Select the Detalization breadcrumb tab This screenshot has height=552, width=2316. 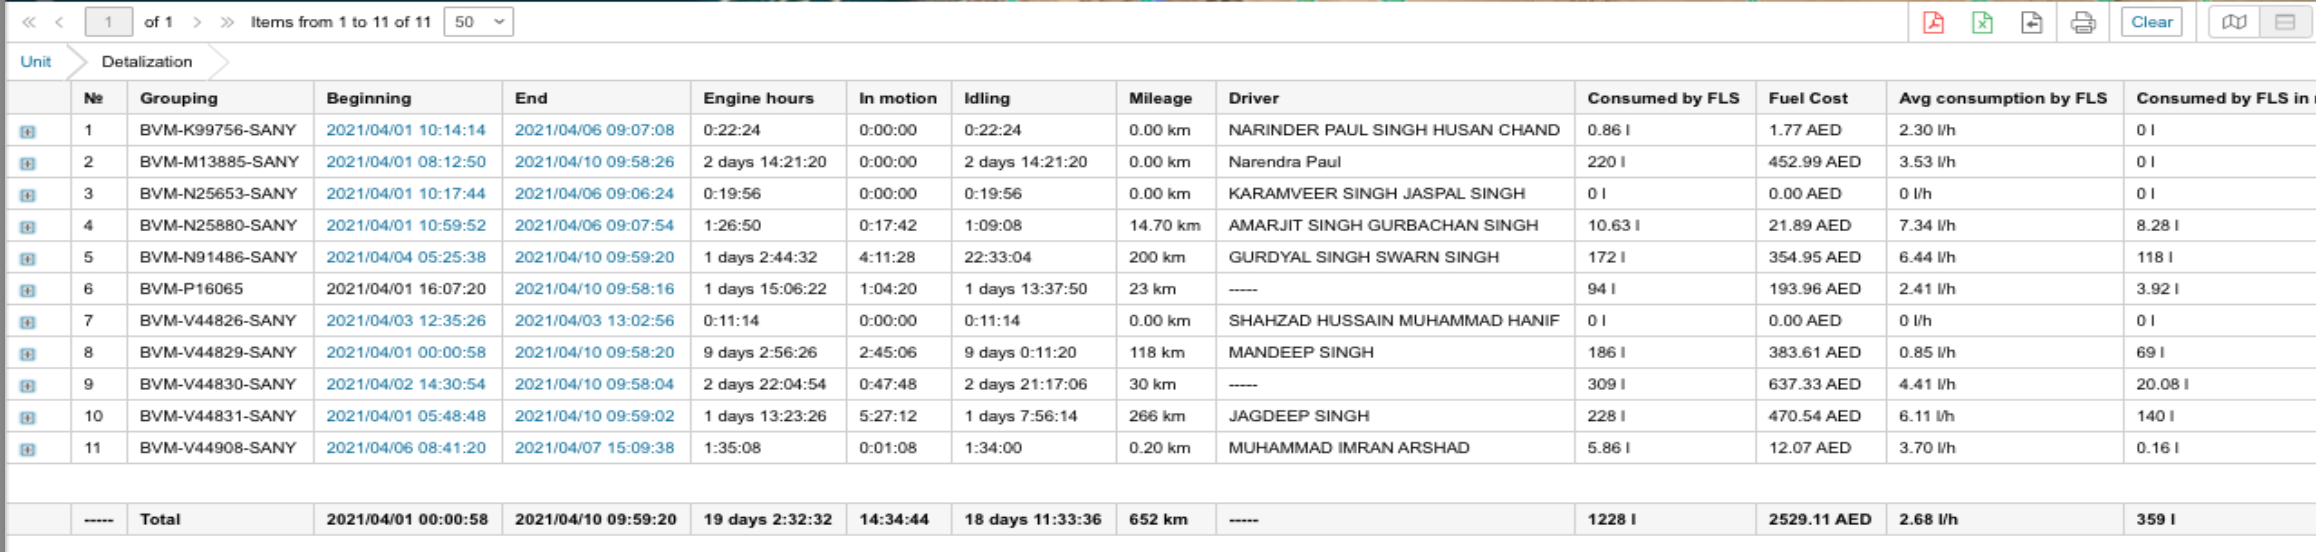pyautogui.click(x=146, y=62)
